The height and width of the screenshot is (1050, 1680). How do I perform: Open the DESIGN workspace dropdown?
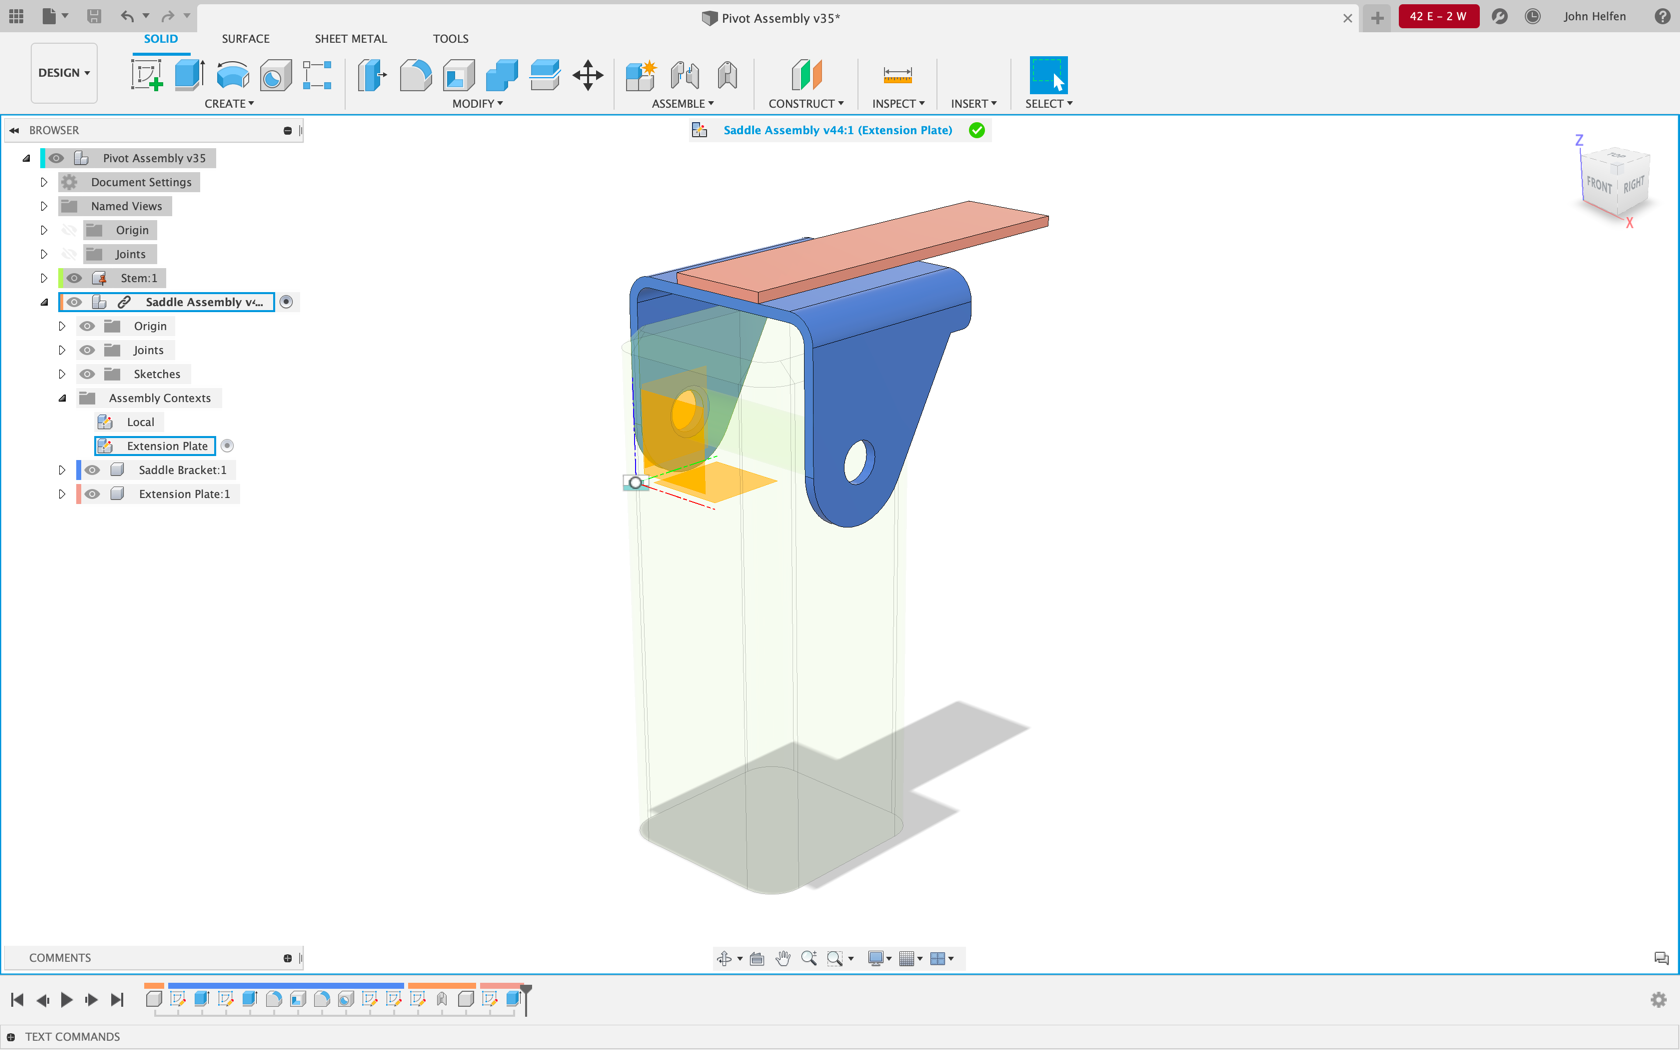64,73
